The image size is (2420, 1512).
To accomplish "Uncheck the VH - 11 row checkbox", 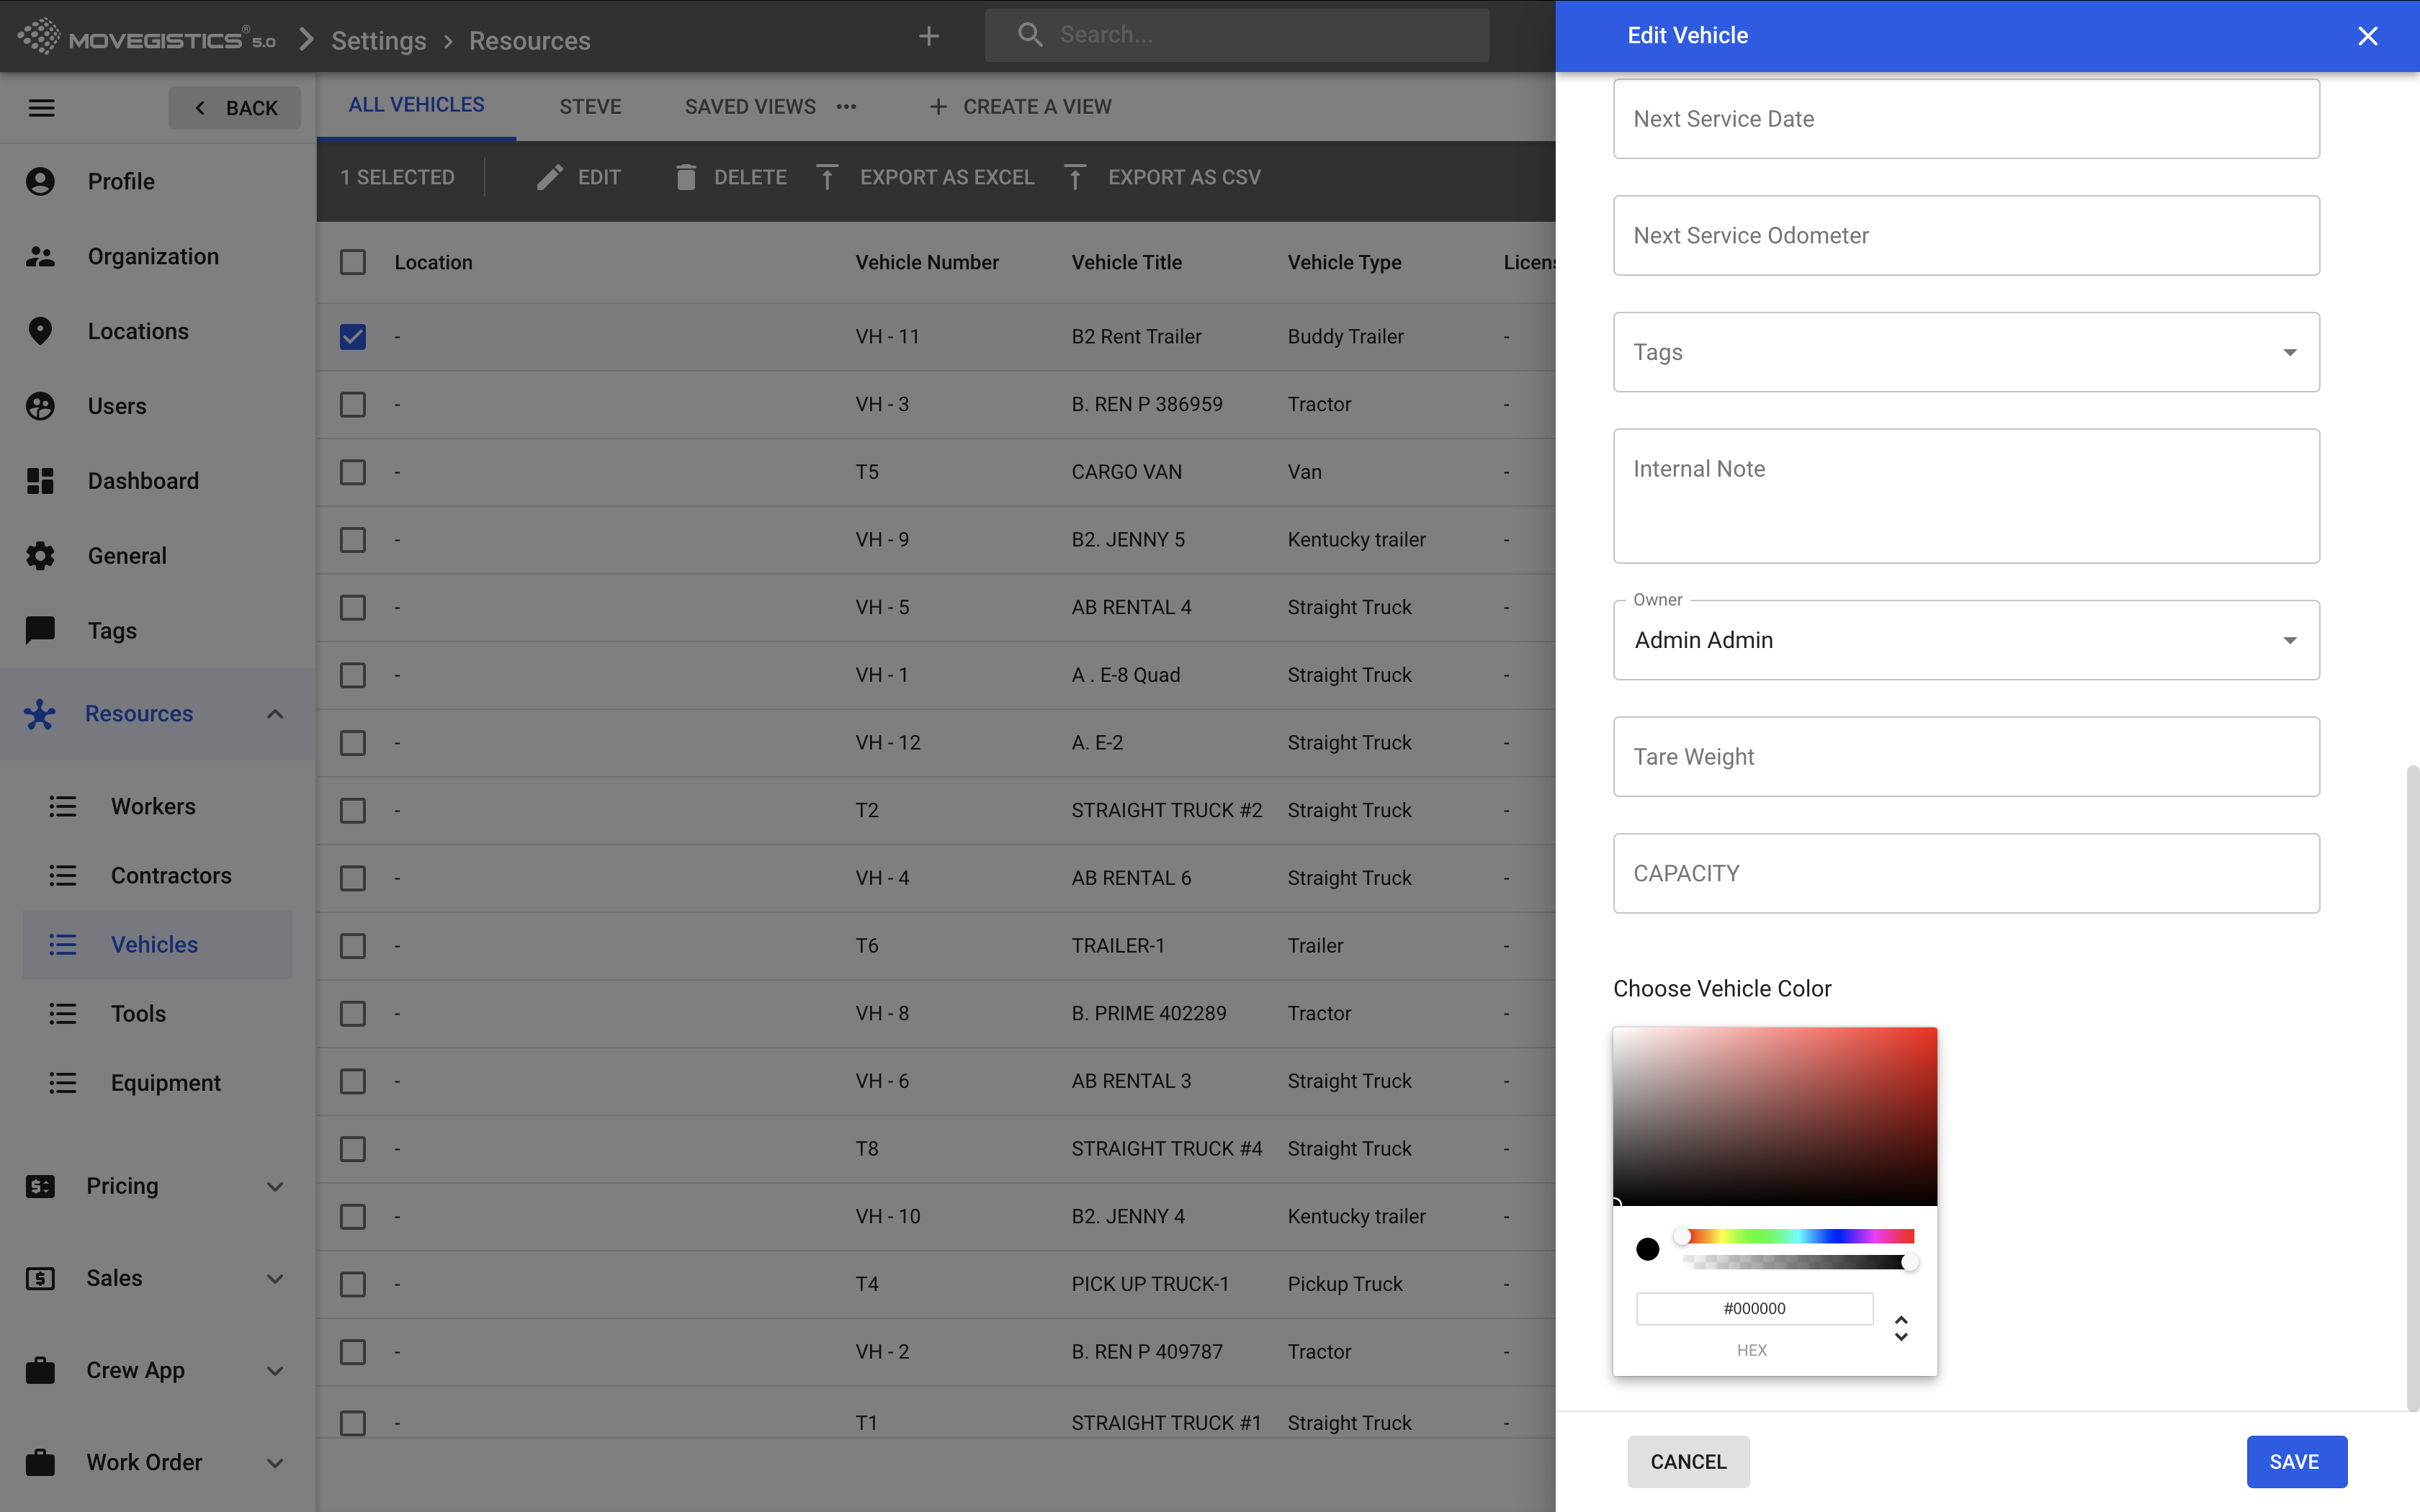I will (x=353, y=337).
